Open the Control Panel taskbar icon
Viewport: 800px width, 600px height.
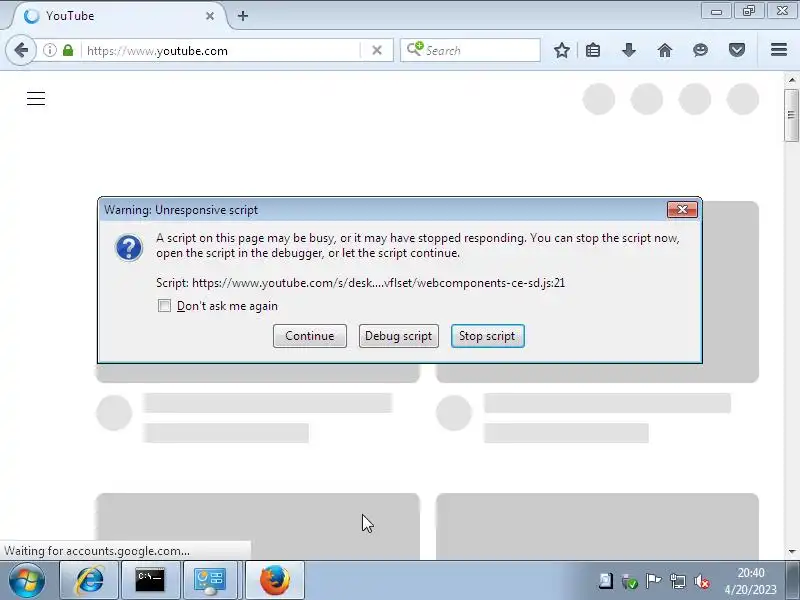[210, 580]
